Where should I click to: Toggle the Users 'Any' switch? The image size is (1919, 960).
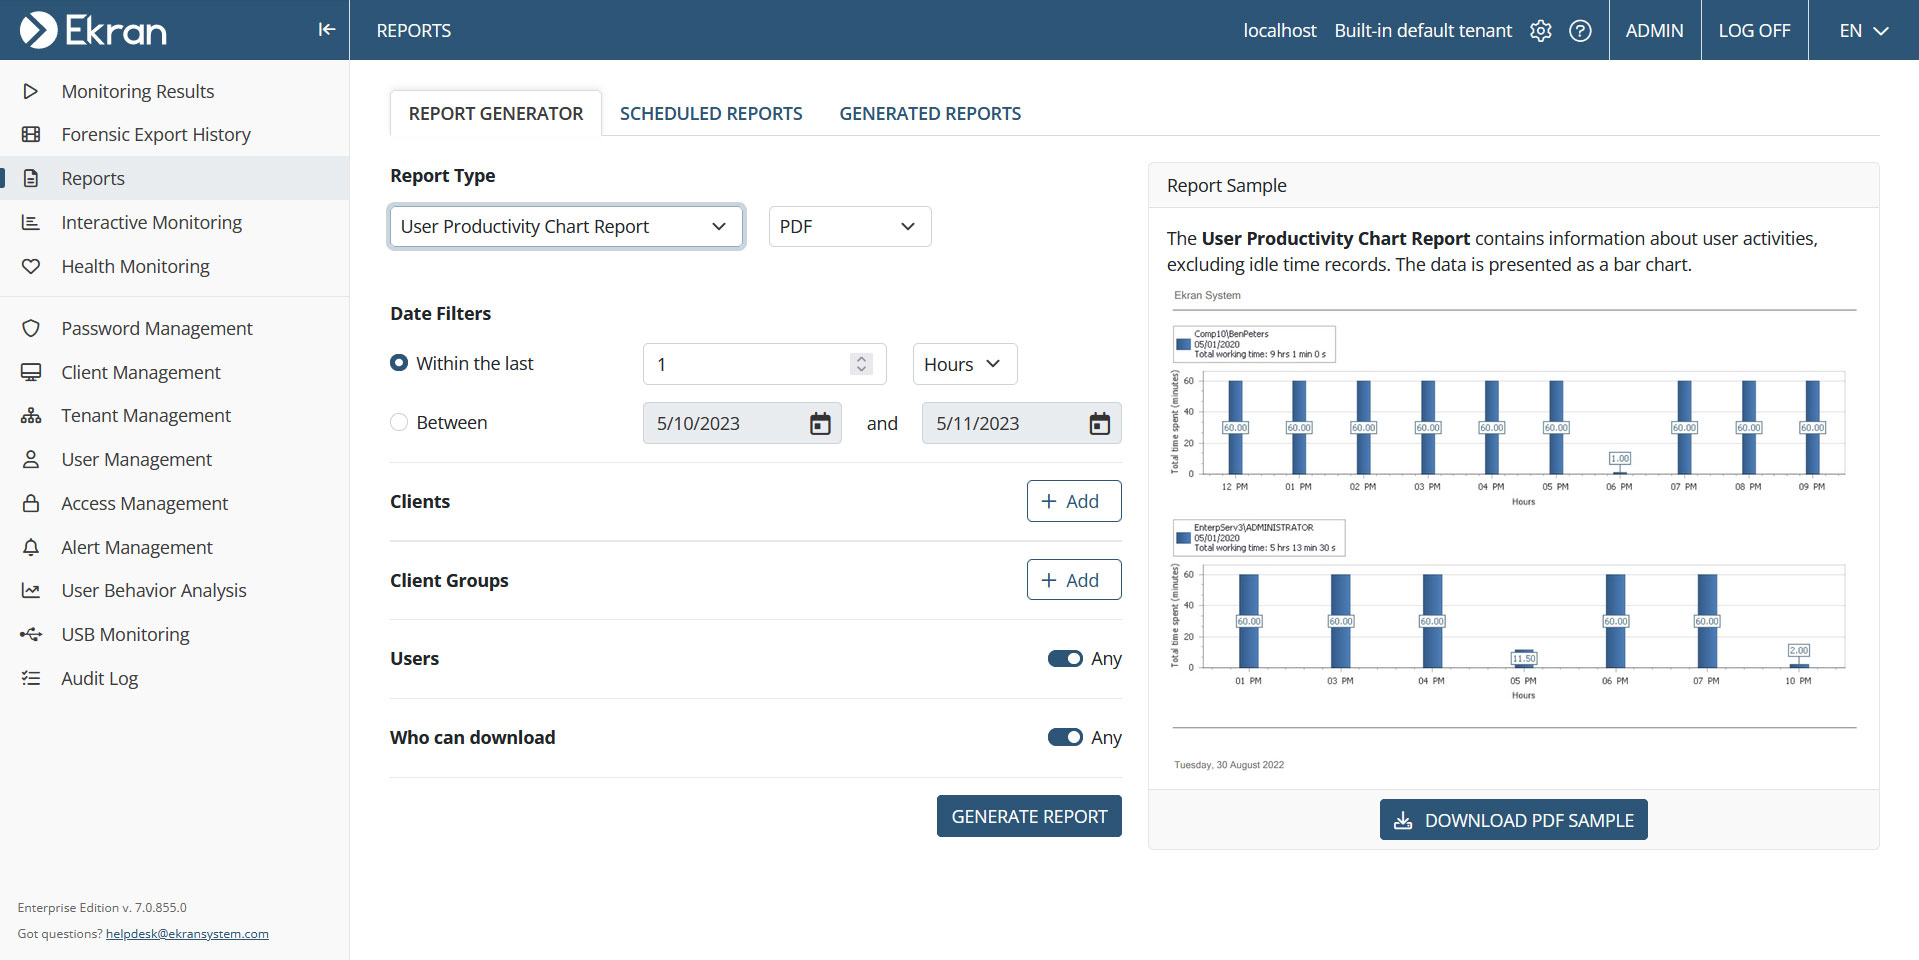click(x=1065, y=658)
